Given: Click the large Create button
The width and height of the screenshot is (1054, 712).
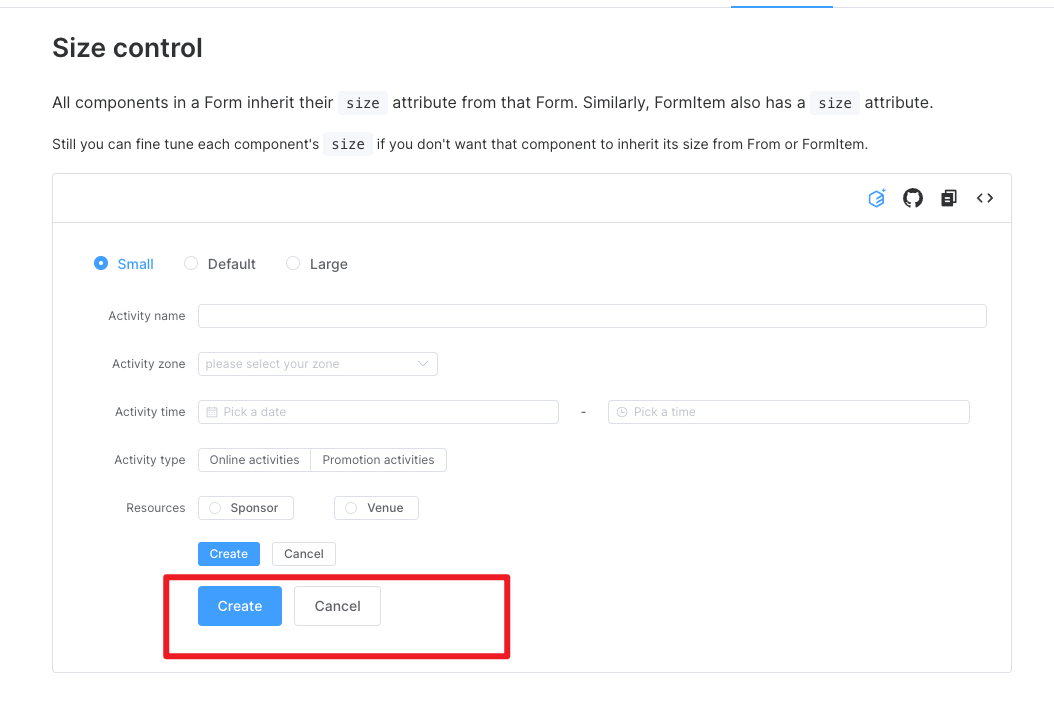Looking at the screenshot, I should point(240,606).
